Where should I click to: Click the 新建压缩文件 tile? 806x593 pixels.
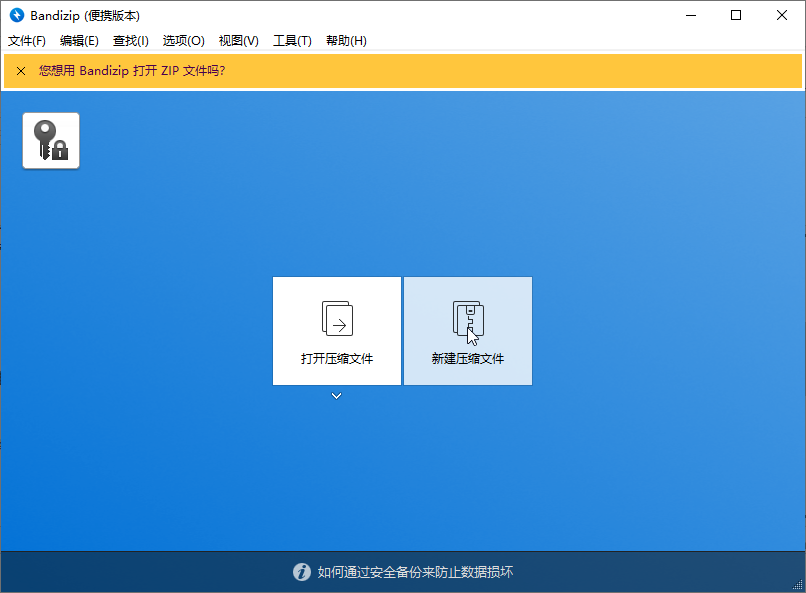pyautogui.click(x=468, y=331)
